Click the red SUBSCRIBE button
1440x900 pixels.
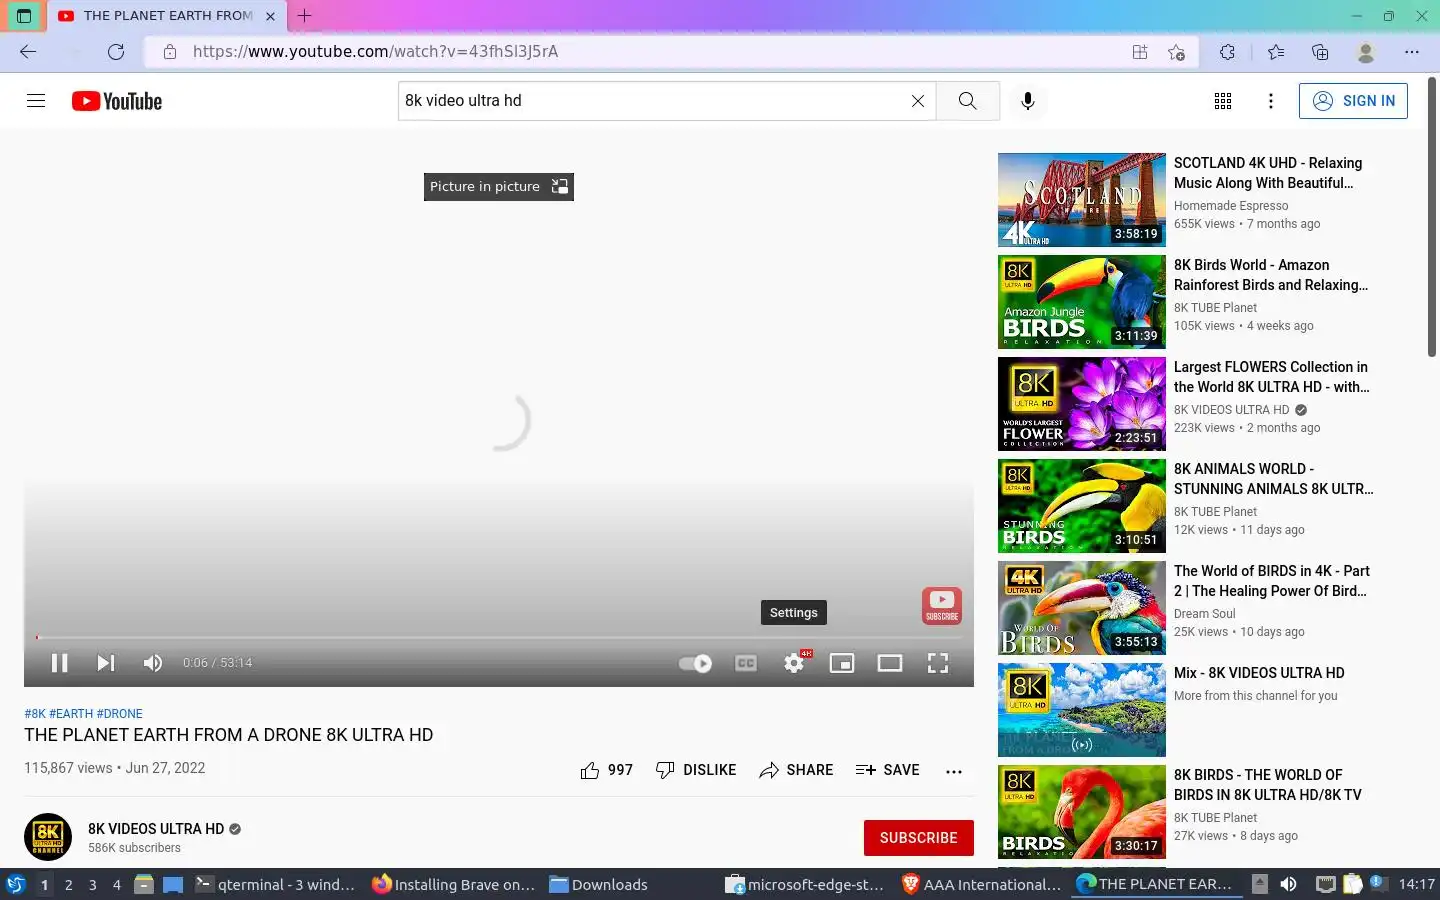[x=919, y=838]
